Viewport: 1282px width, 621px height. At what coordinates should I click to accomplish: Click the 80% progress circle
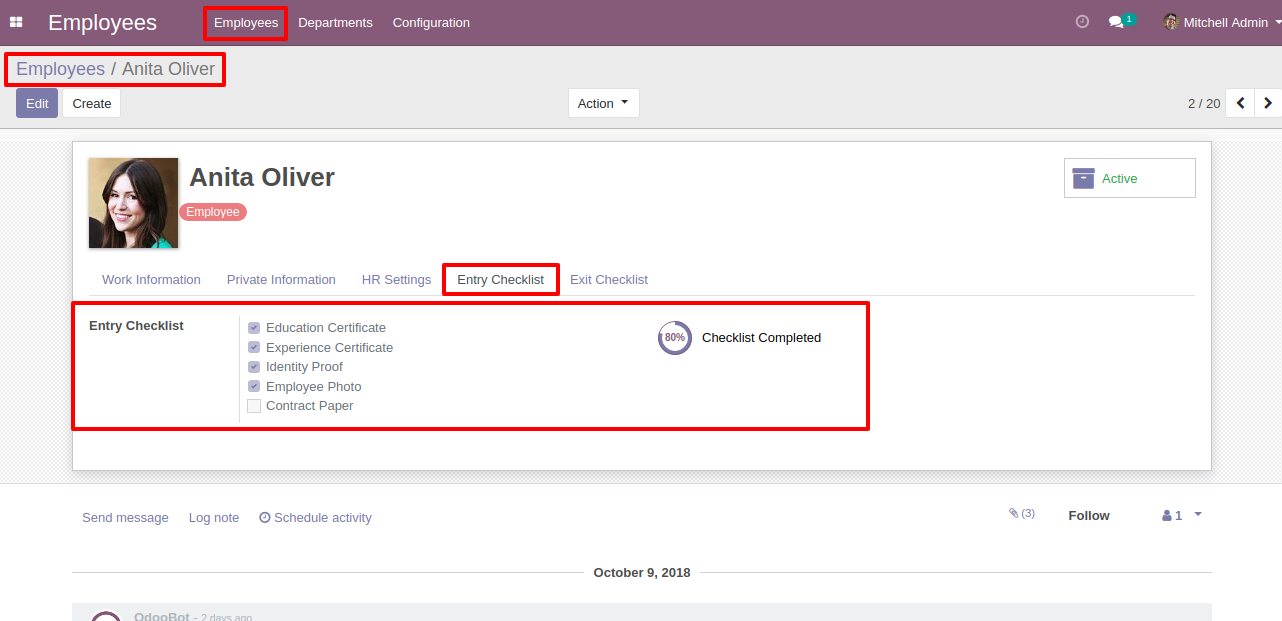click(x=675, y=338)
